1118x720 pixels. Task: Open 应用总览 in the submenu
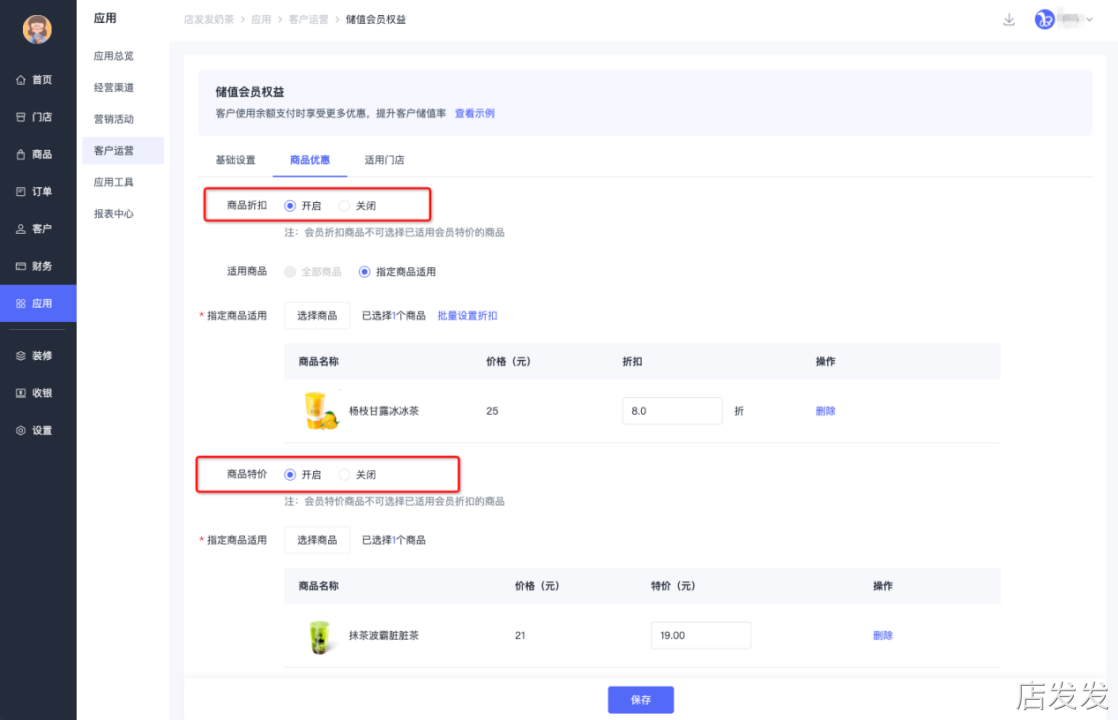(114, 56)
